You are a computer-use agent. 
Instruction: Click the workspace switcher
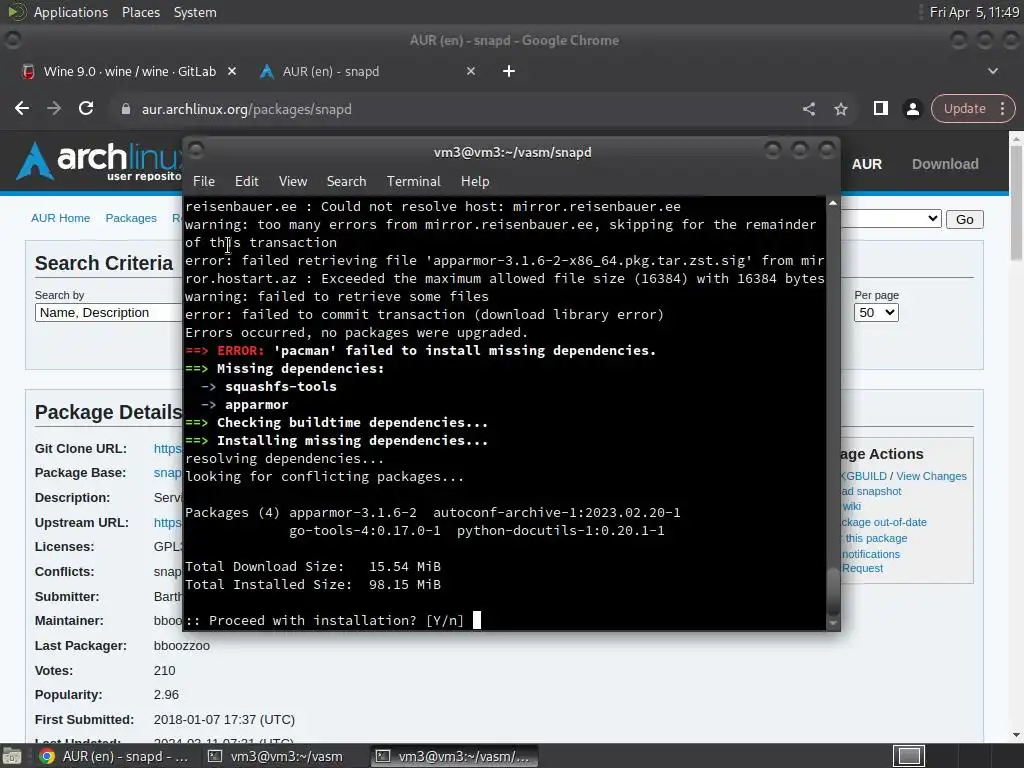909,756
